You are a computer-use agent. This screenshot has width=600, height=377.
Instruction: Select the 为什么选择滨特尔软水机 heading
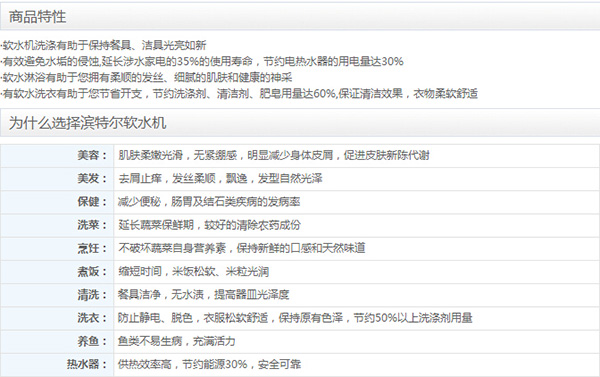tap(88, 123)
